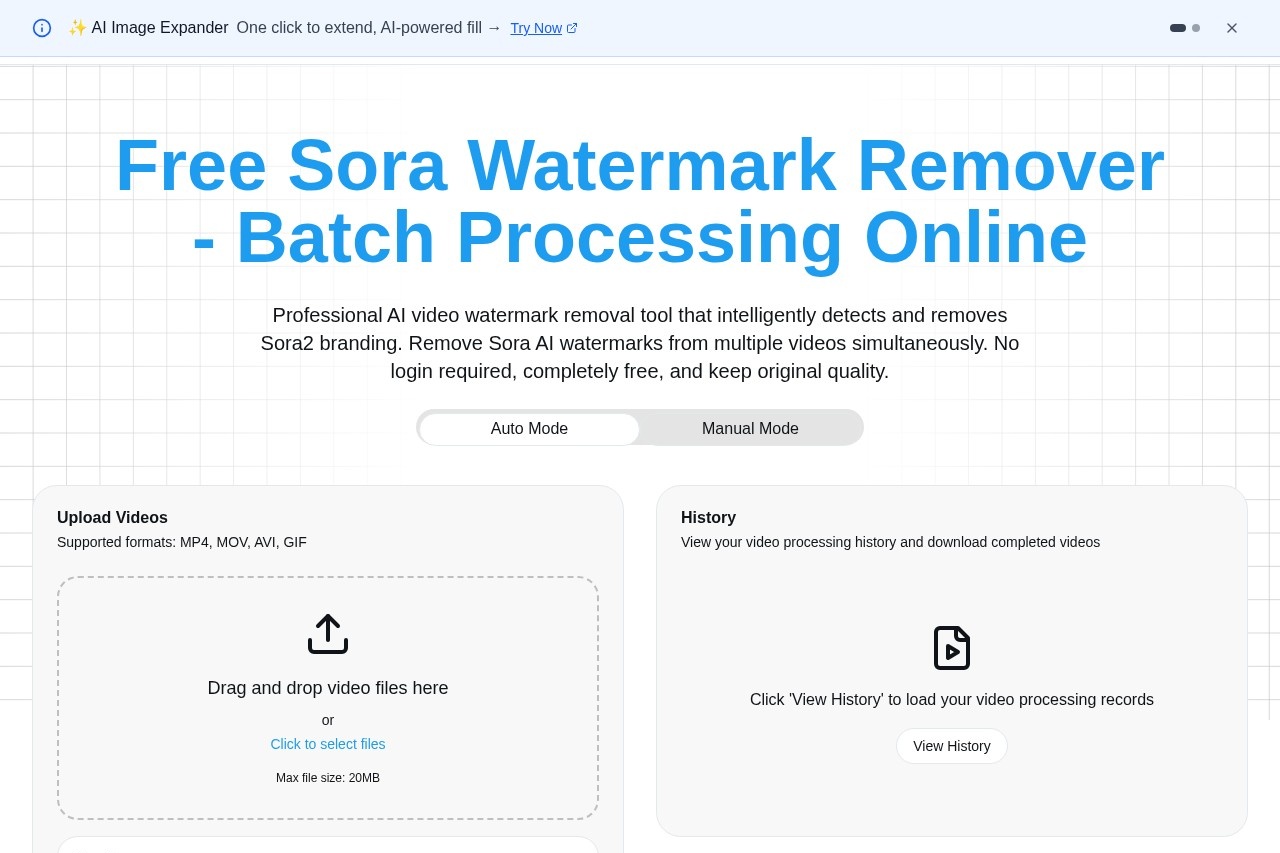Click the Upload Videos panel heading
Image resolution: width=1280 pixels, height=853 pixels.
pyautogui.click(x=112, y=517)
